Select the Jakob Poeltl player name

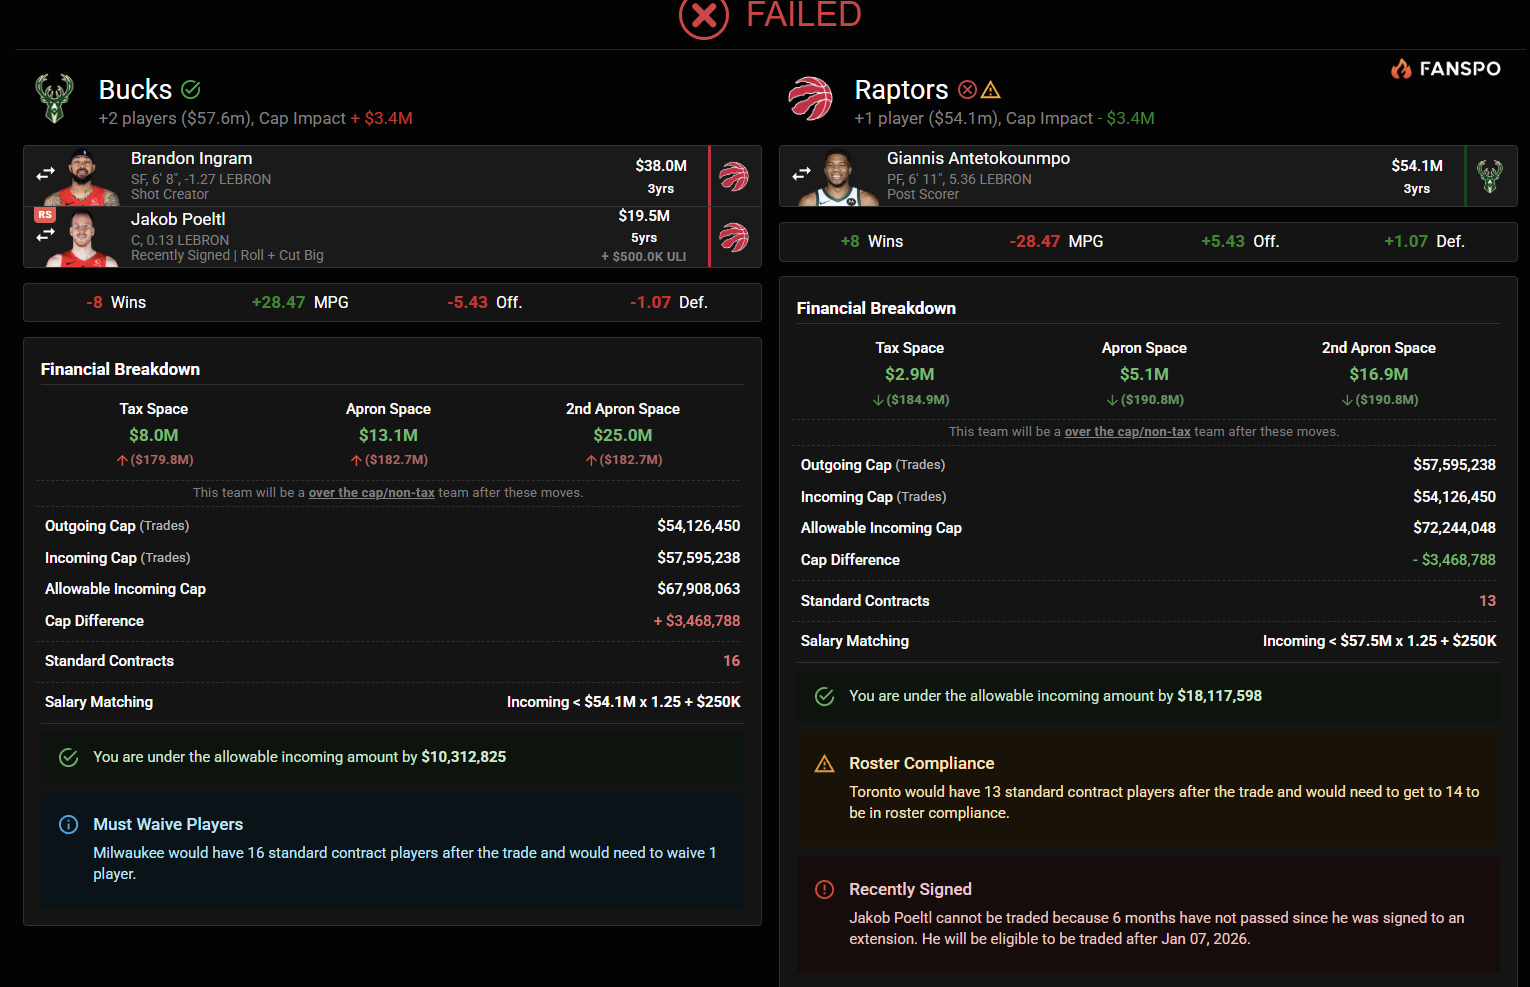178,219
